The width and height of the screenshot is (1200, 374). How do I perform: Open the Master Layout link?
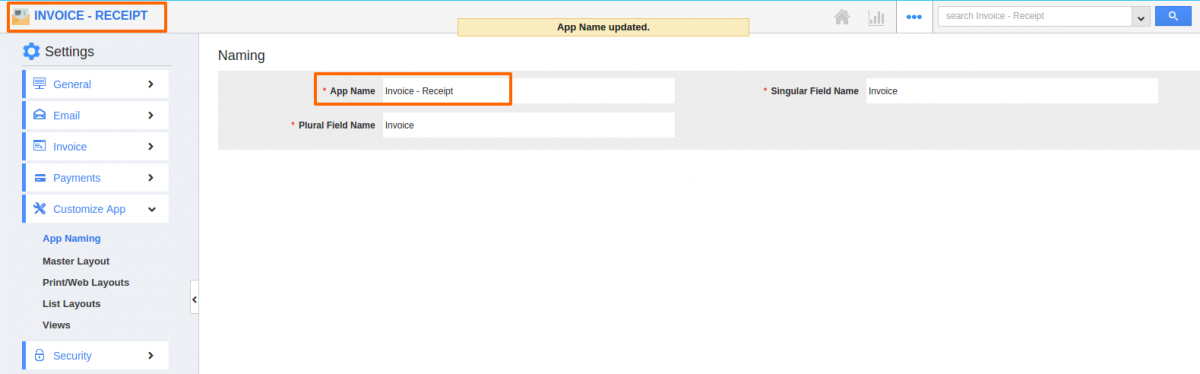click(76, 261)
